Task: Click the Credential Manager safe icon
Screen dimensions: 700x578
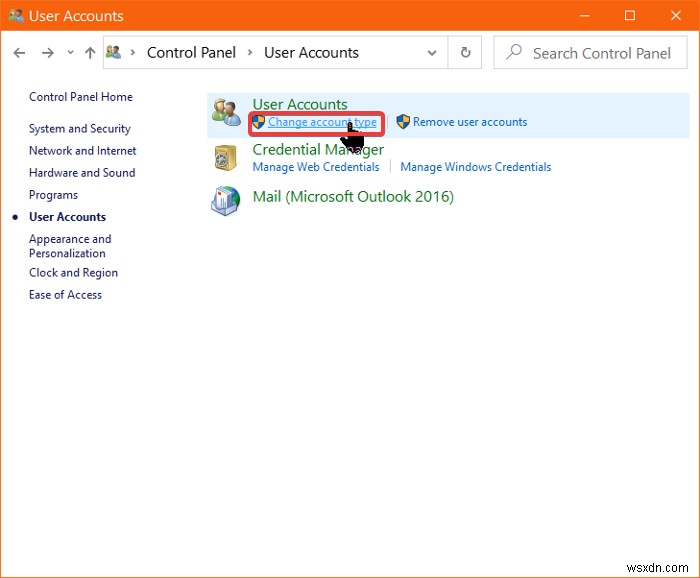Action: click(x=226, y=158)
